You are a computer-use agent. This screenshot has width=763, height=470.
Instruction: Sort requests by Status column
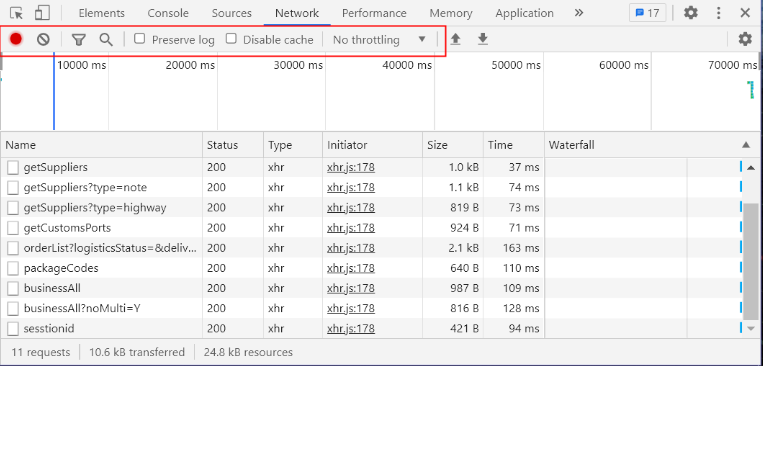[233, 145]
